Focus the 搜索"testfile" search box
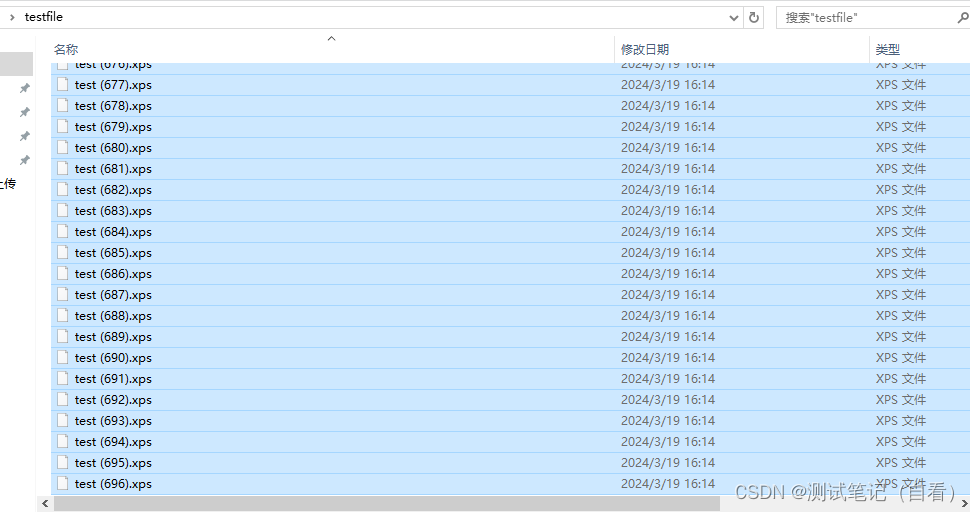Viewport: 970px width, 512px height. pyautogui.click(x=873, y=17)
